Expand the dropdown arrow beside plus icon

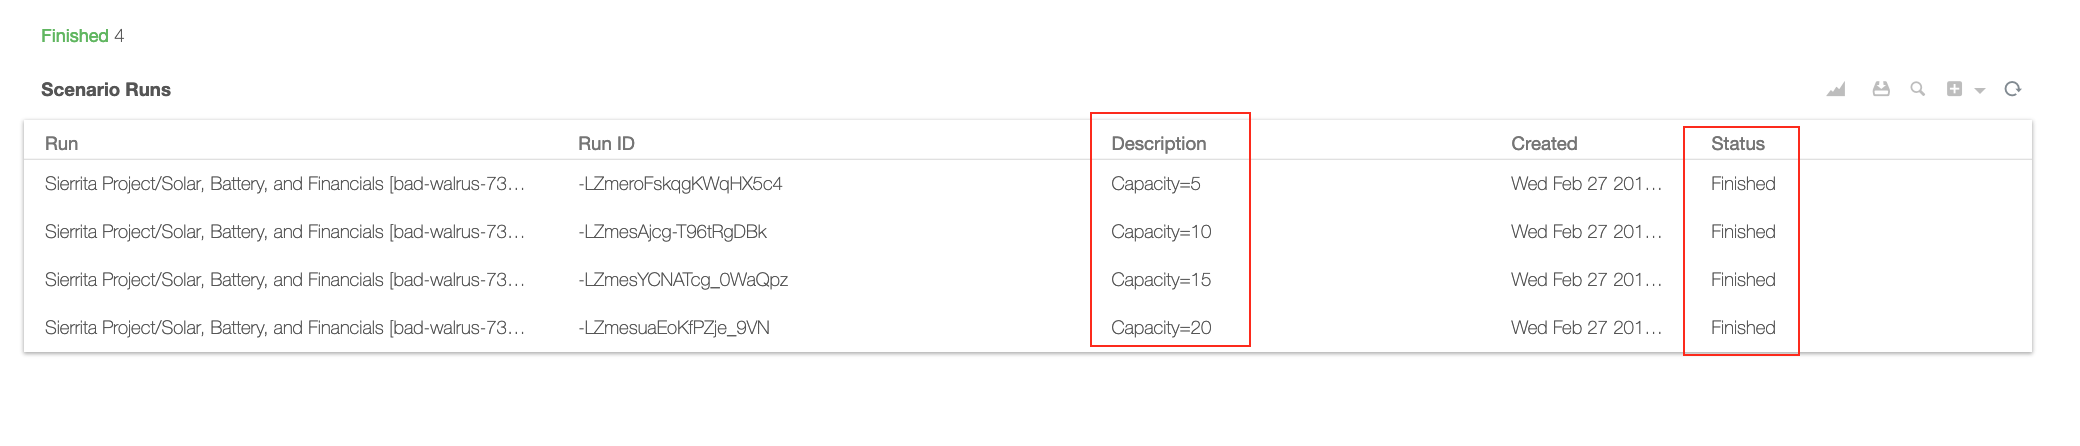tap(1979, 91)
